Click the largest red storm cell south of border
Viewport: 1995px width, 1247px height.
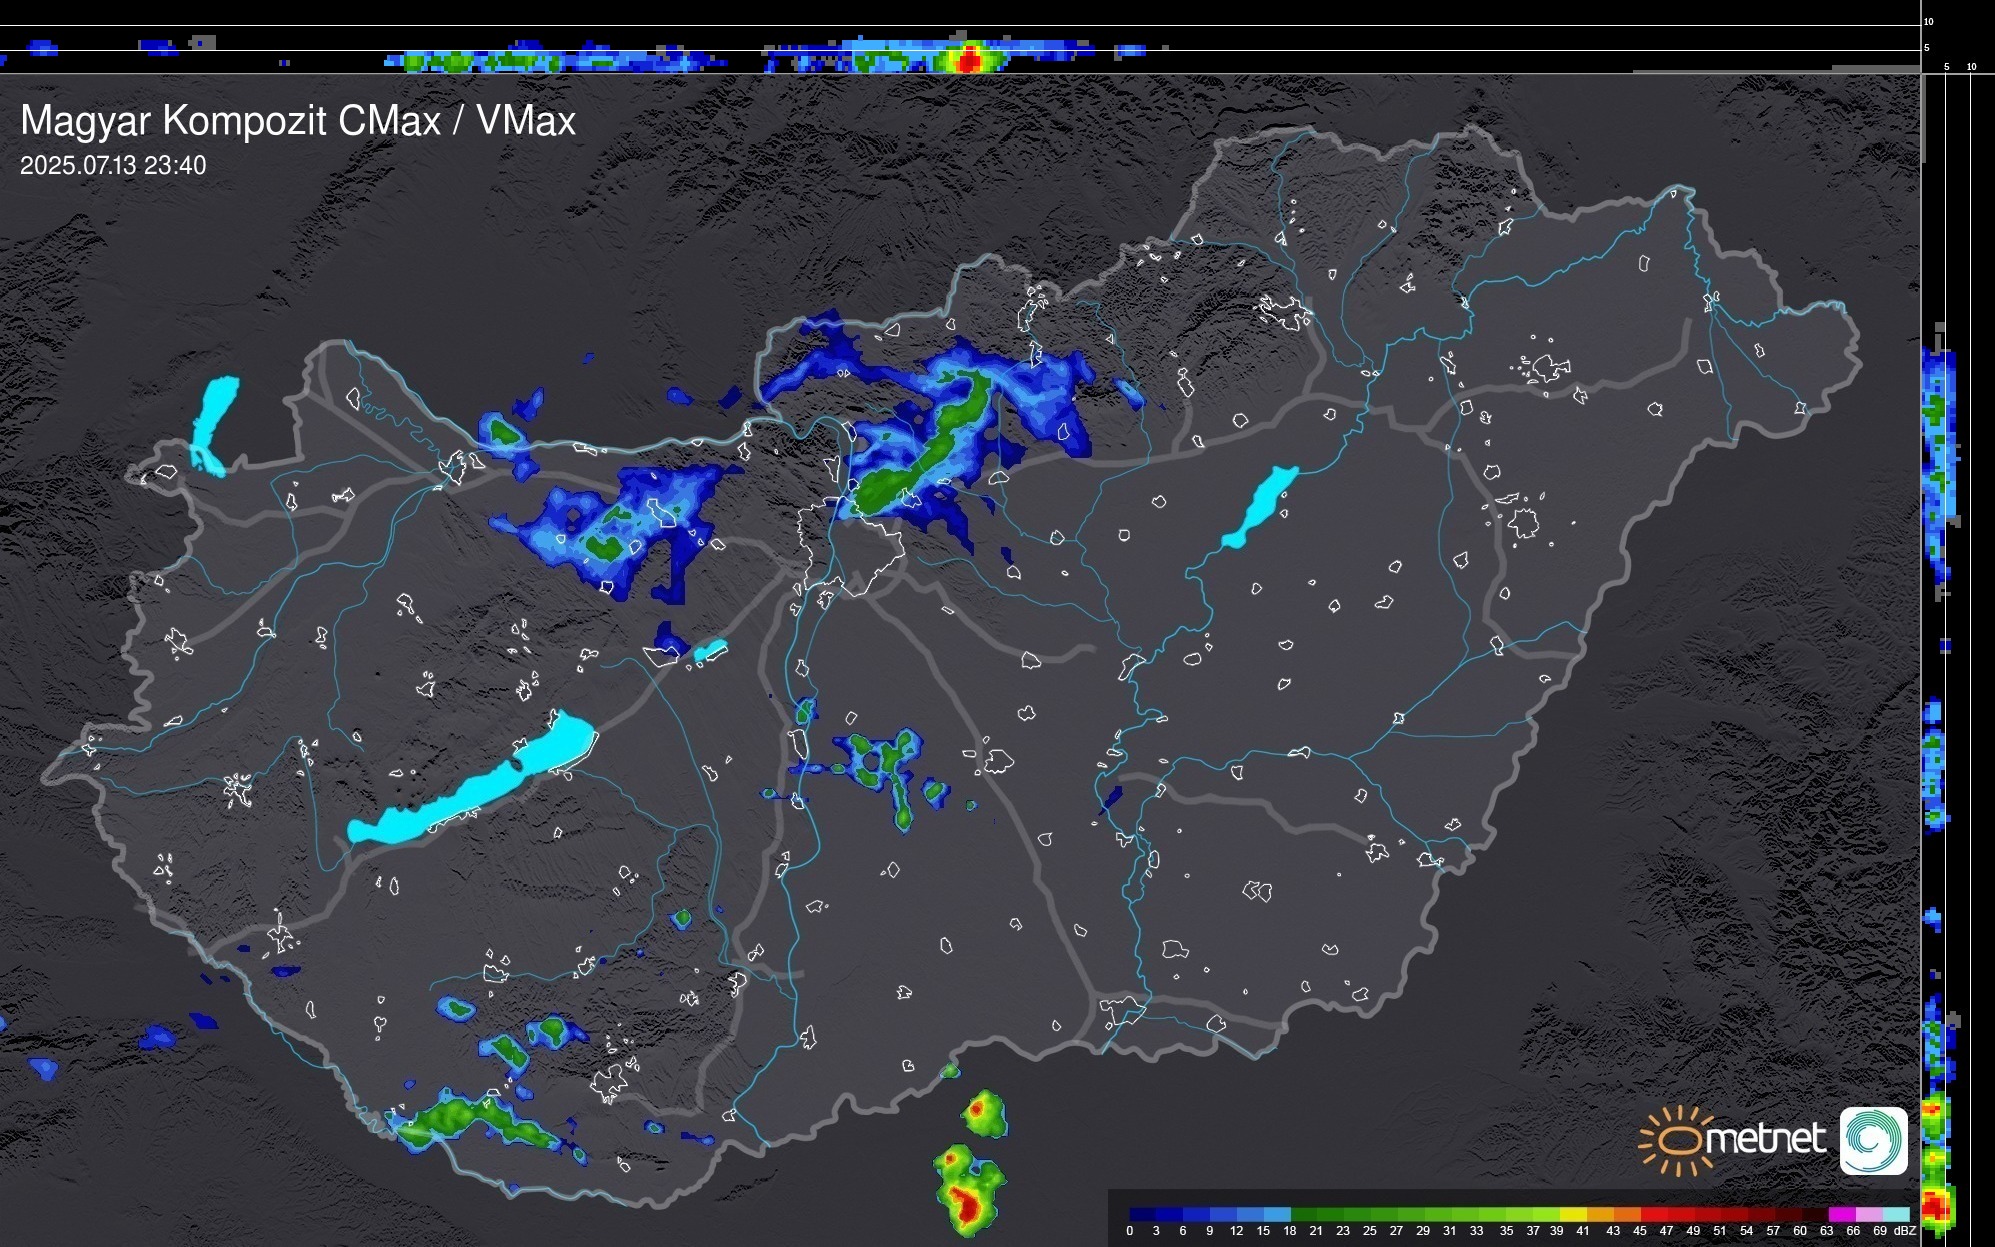coord(966,1204)
